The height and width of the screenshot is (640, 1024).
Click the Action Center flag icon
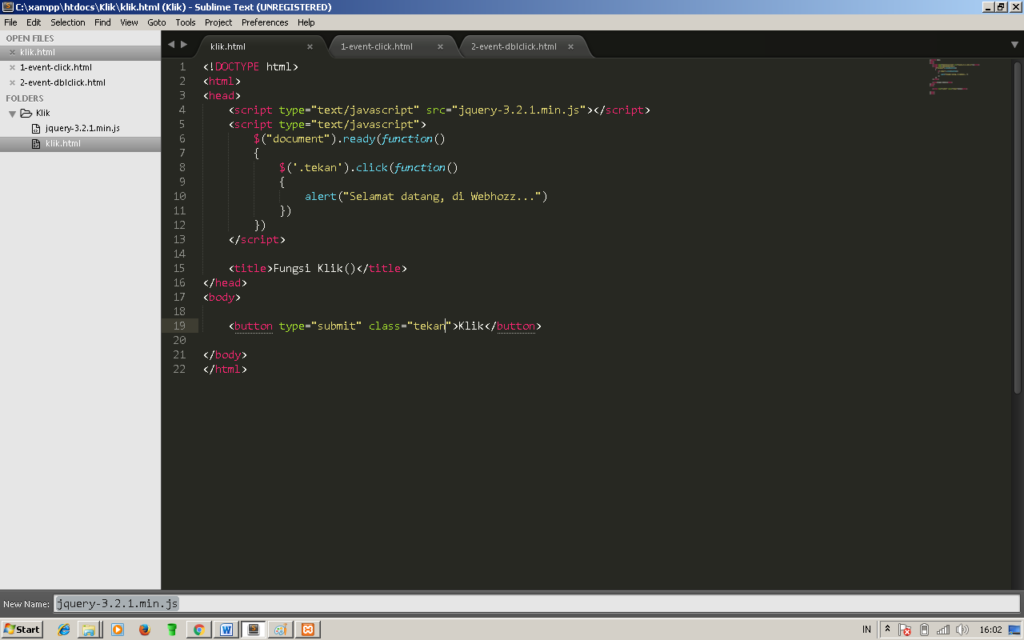pos(905,629)
